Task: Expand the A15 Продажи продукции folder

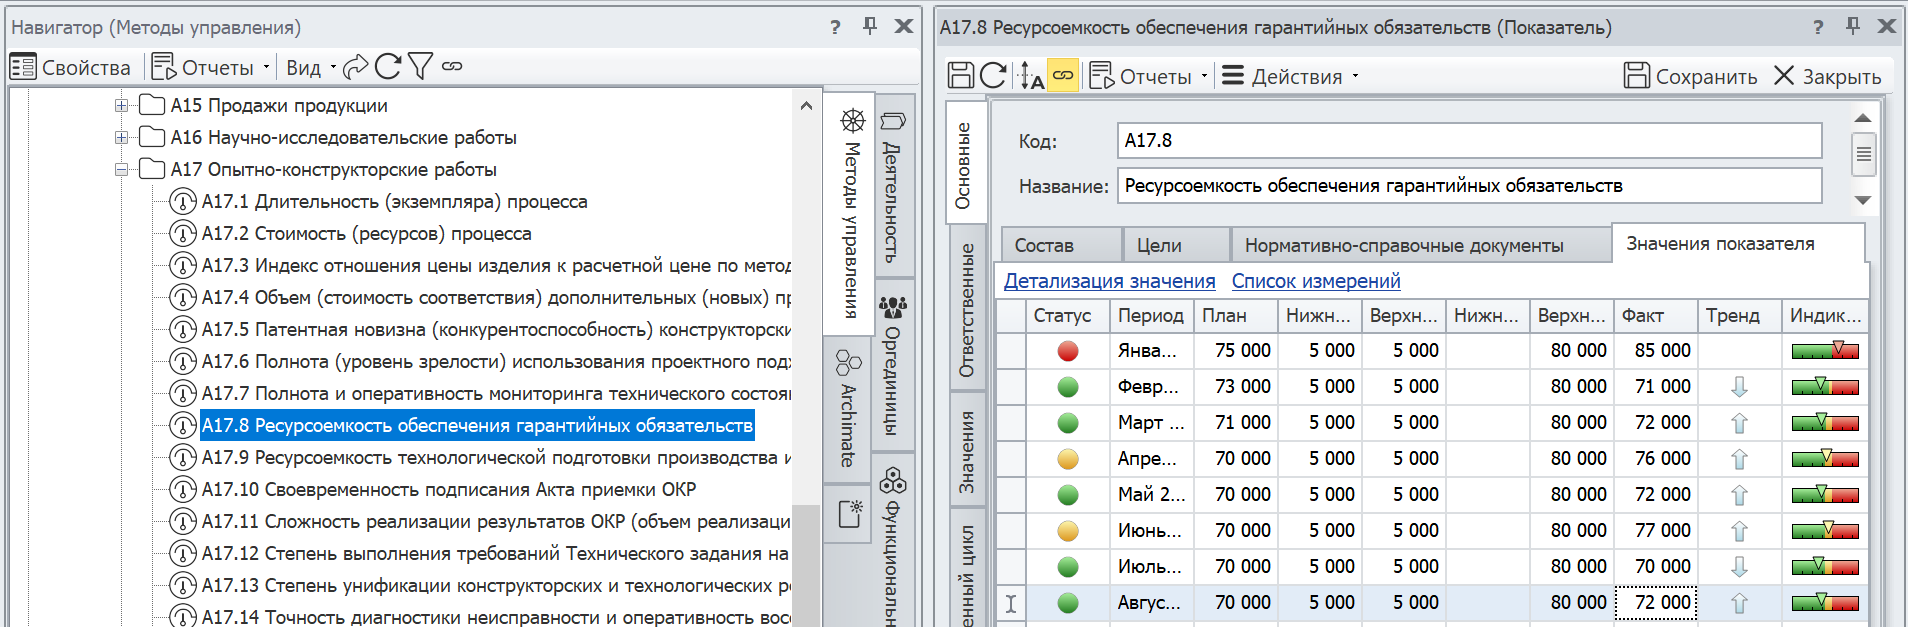Action: [121, 106]
